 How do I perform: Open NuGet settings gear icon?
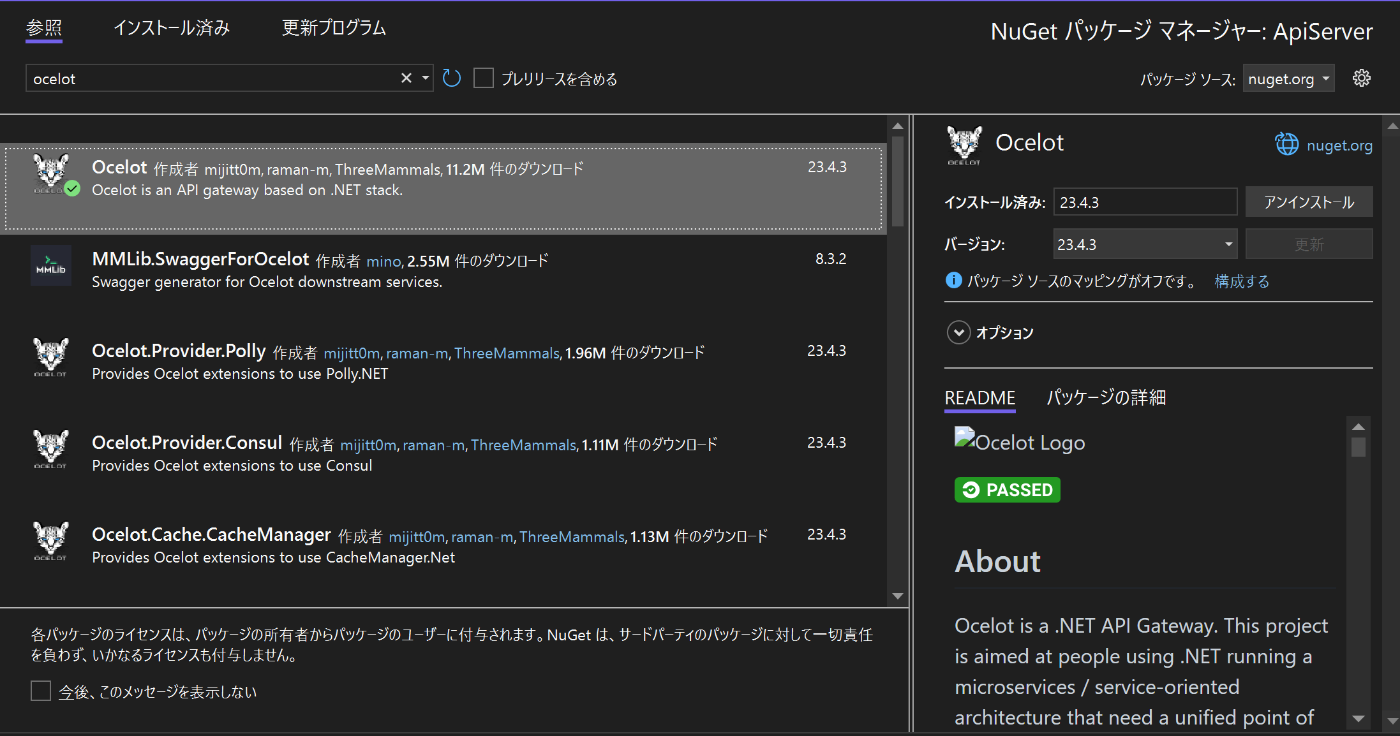[1361, 78]
